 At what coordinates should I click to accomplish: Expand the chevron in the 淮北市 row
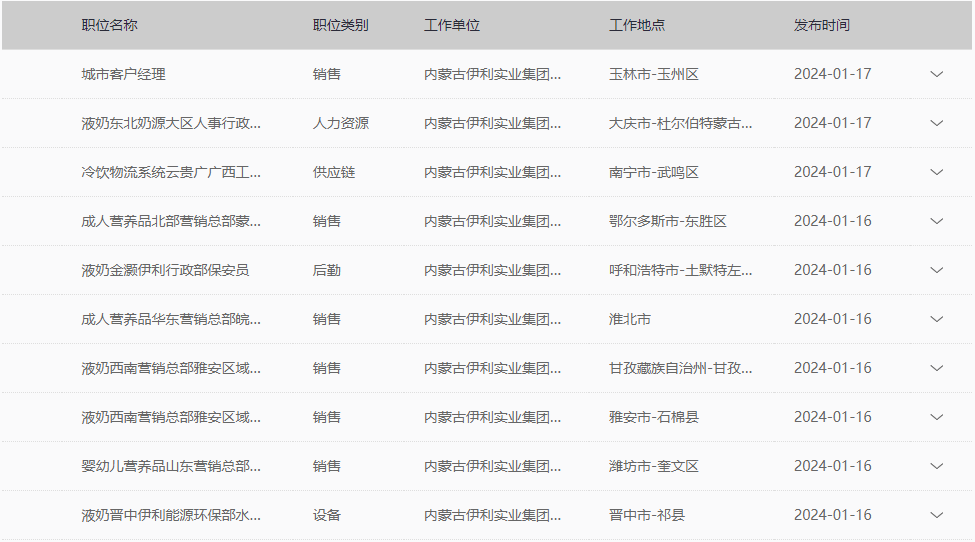(936, 319)
